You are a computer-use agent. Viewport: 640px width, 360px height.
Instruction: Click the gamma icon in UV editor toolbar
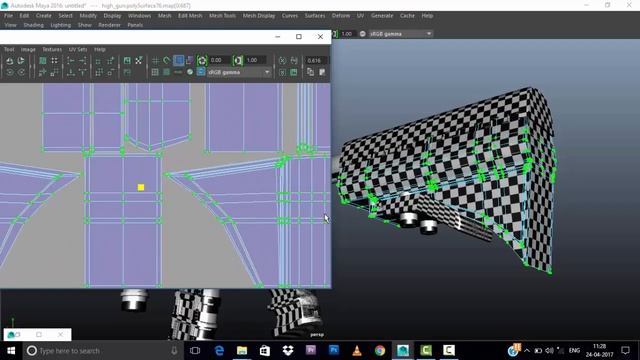tap(238, 60)
